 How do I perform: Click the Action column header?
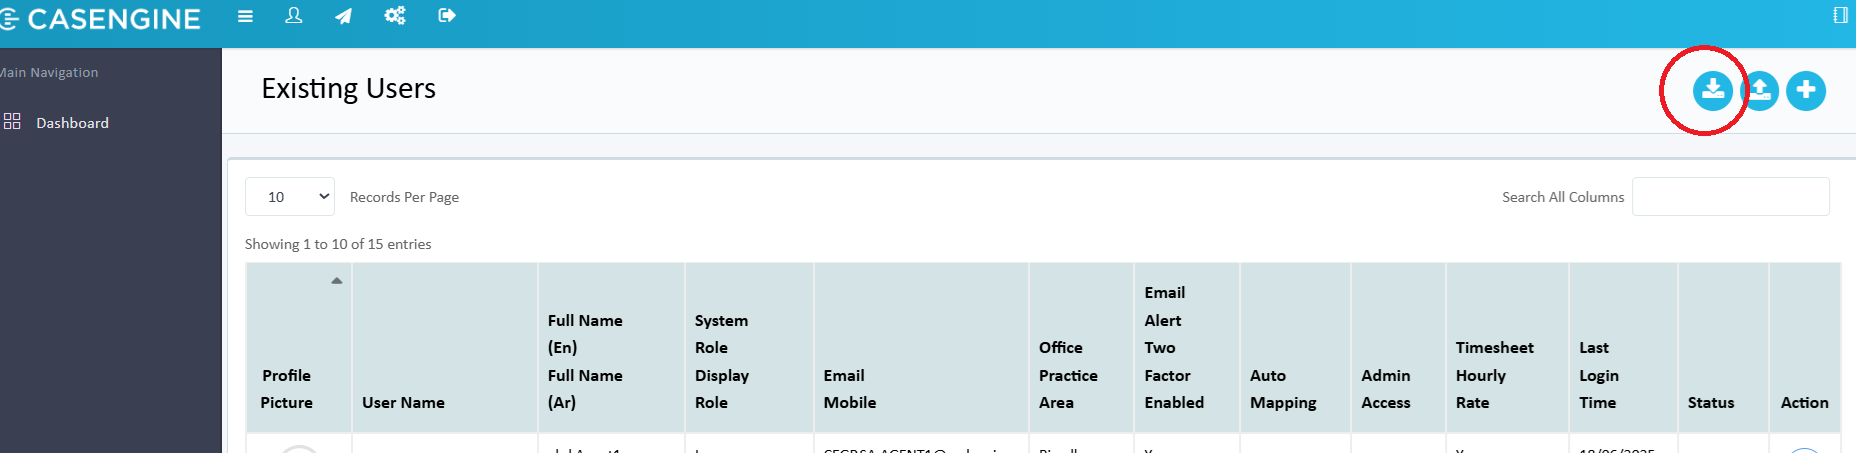pyautogui.click(x=1805, y=348)
